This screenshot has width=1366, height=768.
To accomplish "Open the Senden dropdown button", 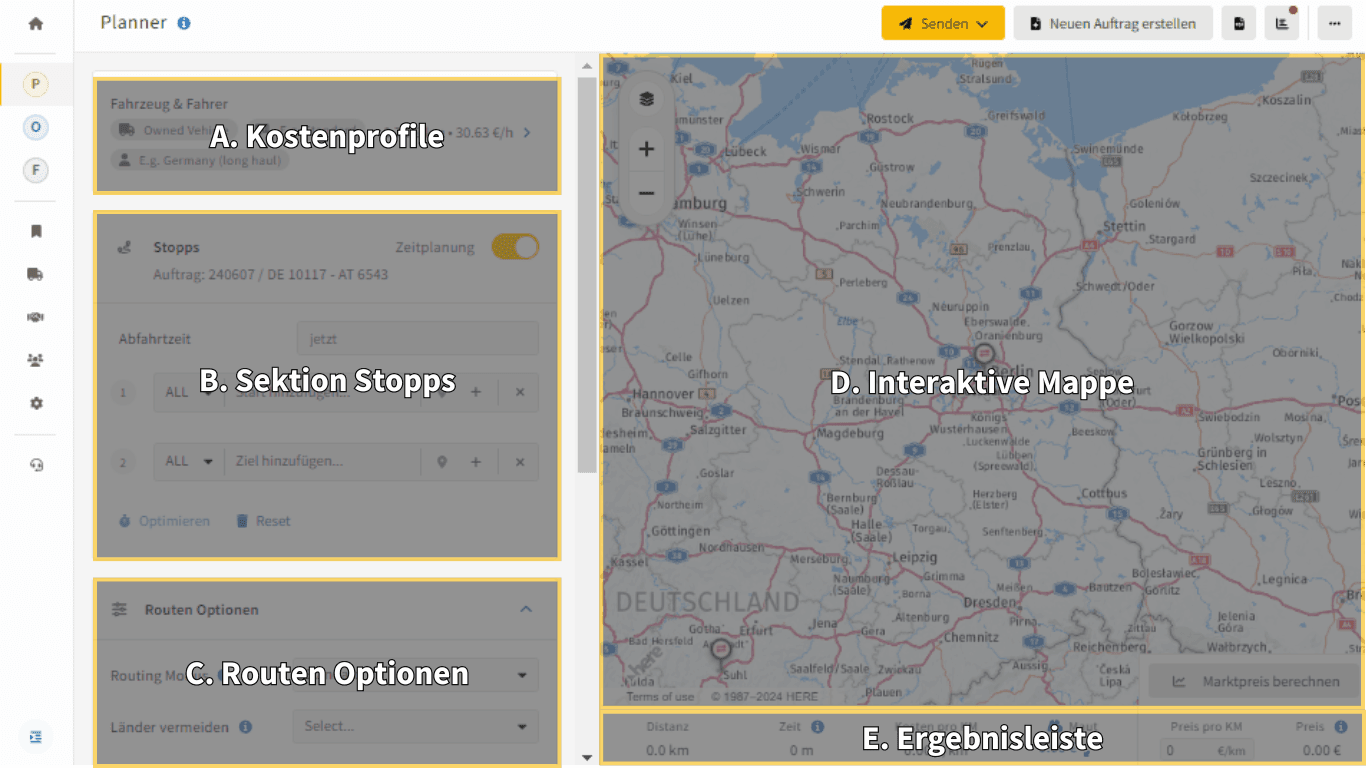I will point(943,23).
